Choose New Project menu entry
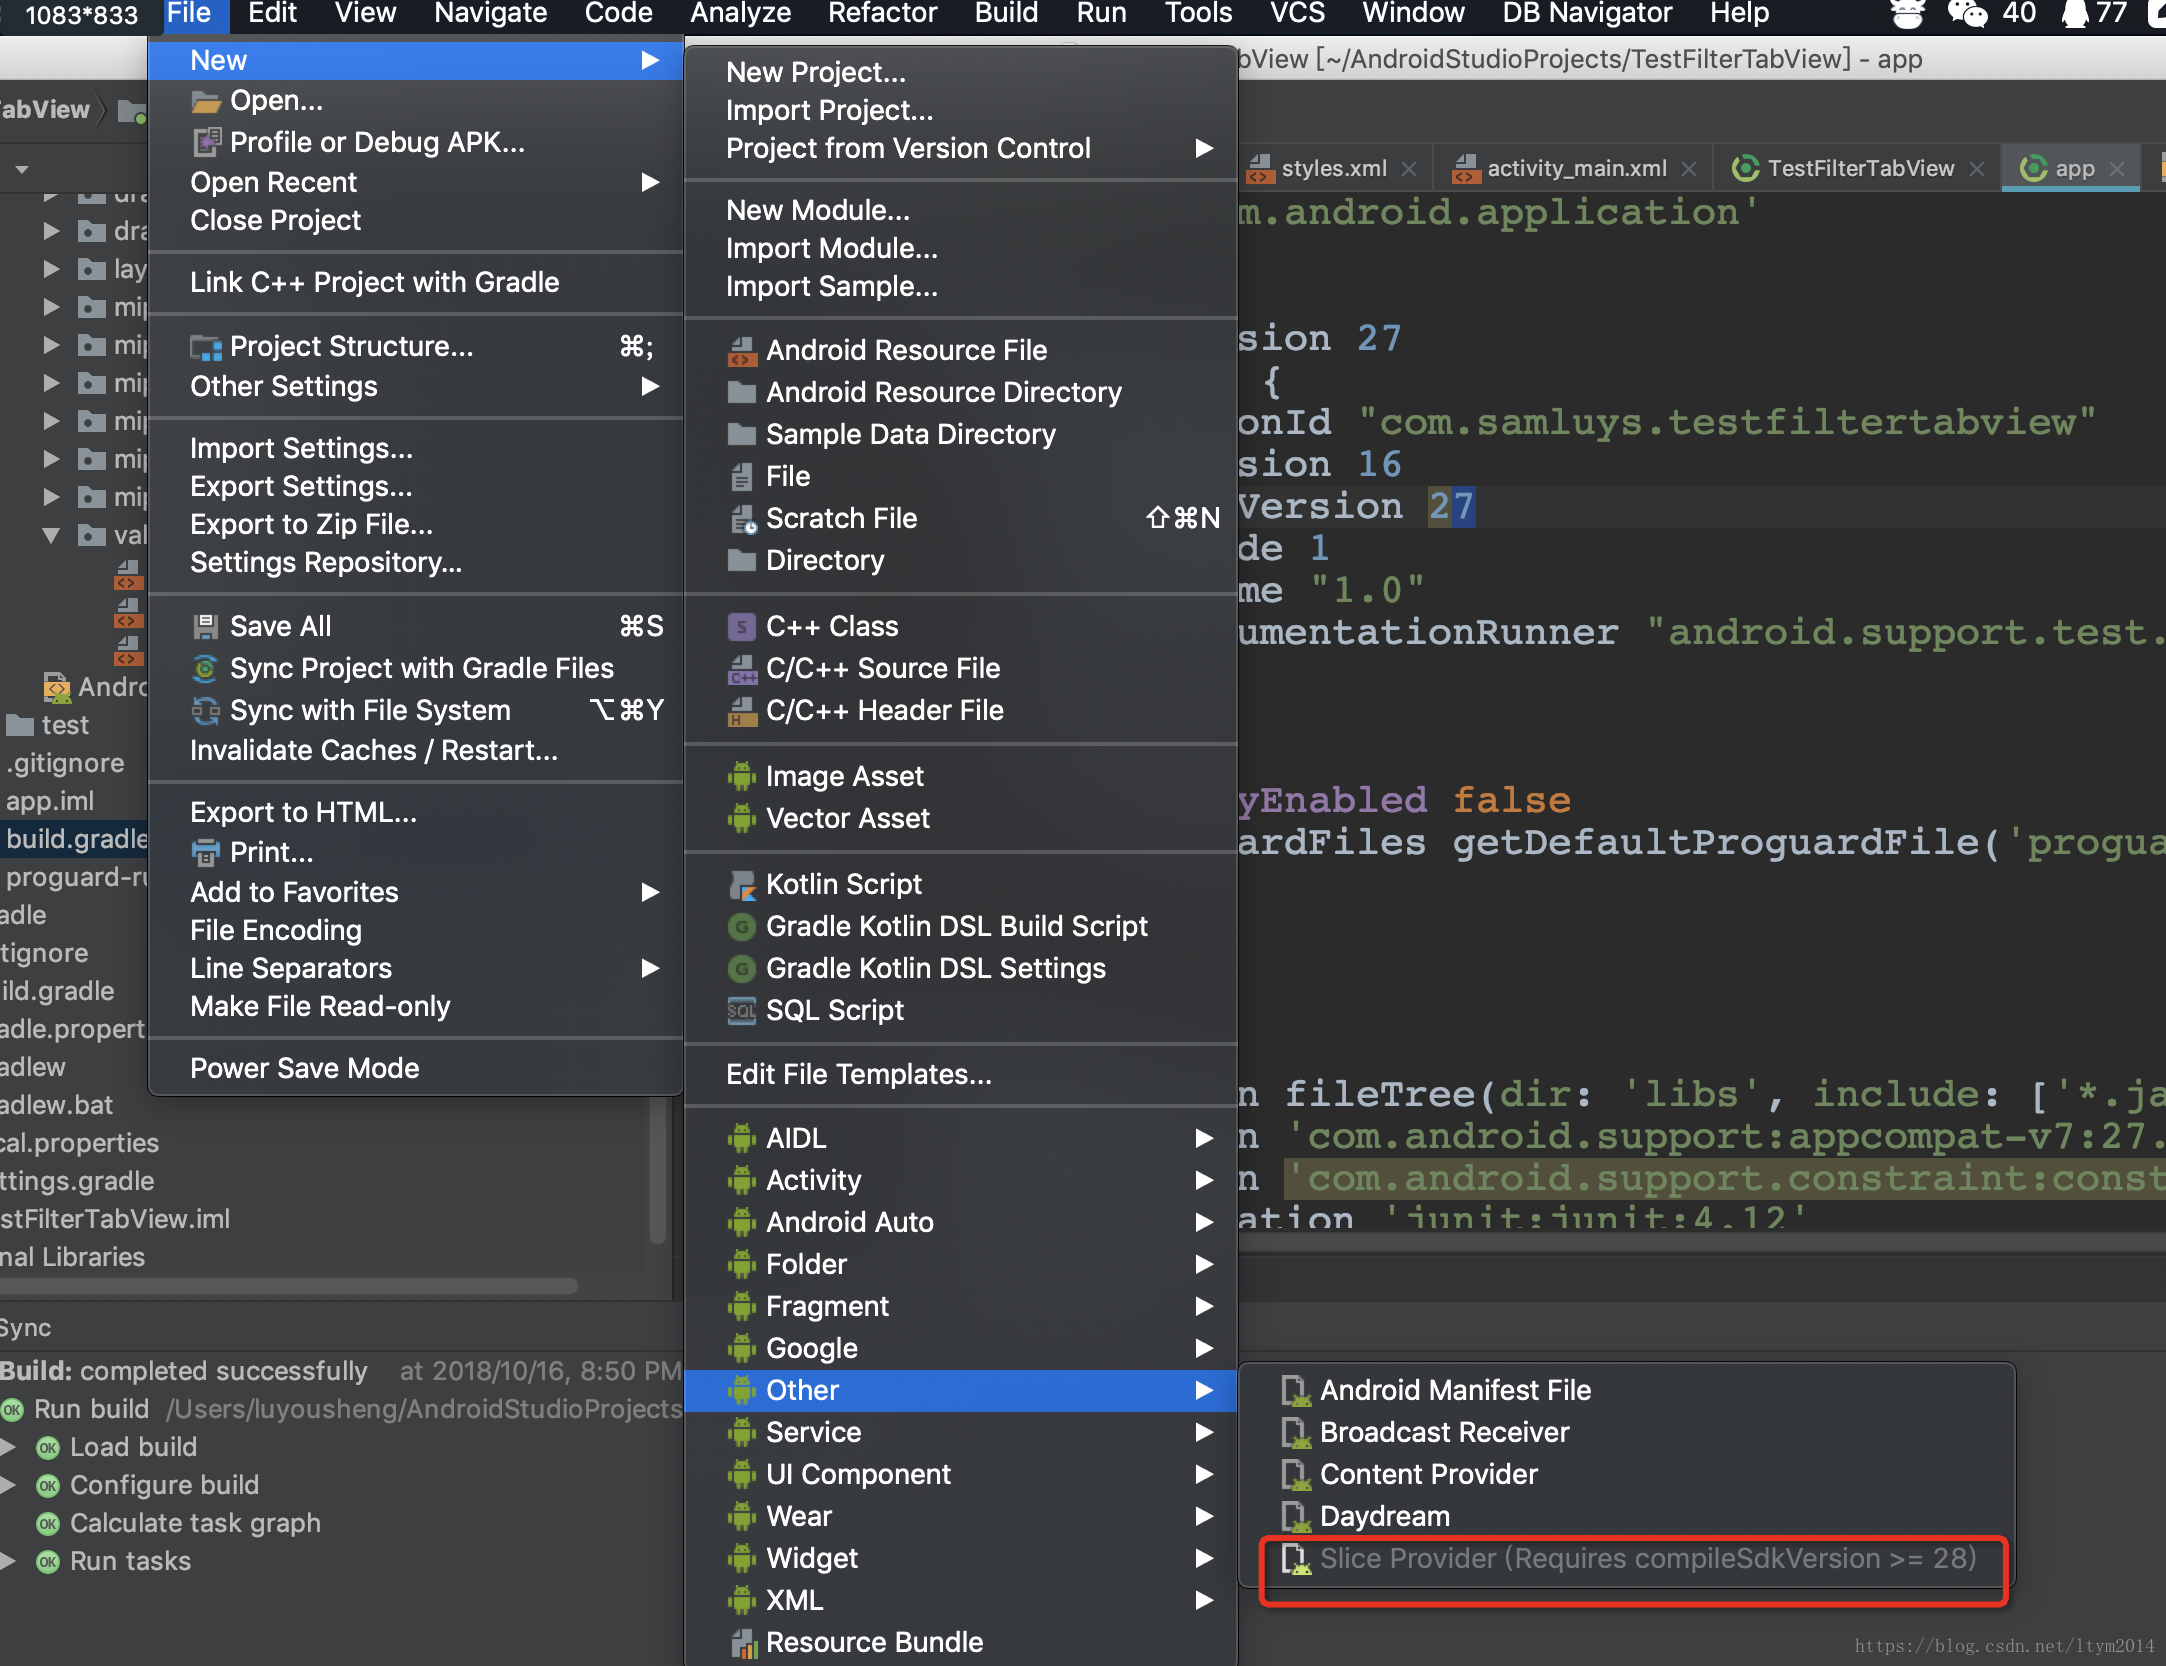The image size is (2166, 1666). (961, 72)
